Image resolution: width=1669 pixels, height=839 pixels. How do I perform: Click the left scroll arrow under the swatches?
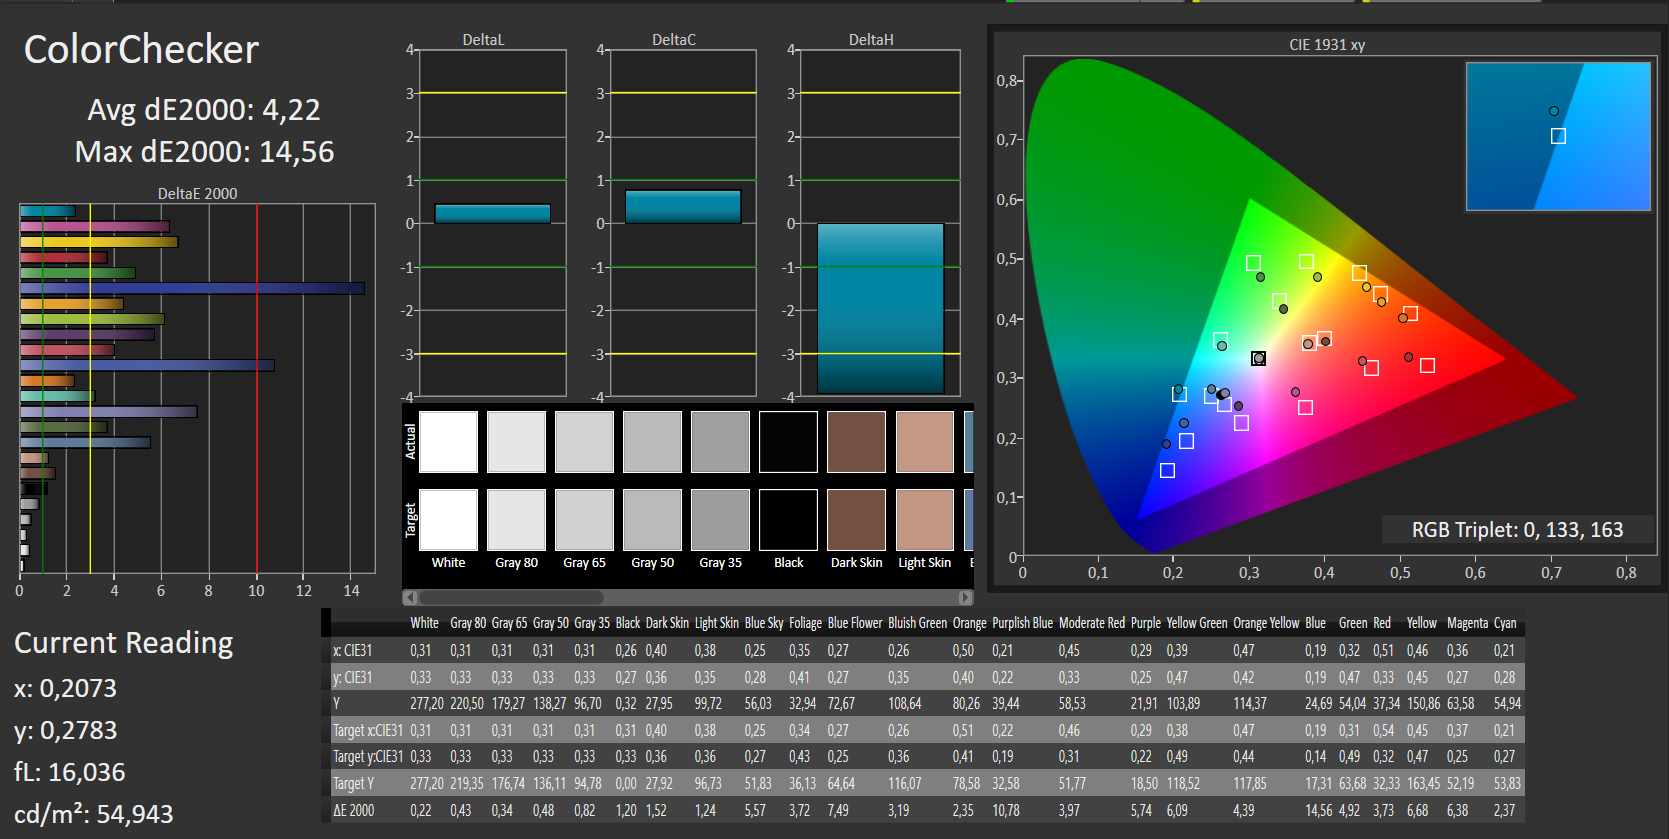pos(410,597)
